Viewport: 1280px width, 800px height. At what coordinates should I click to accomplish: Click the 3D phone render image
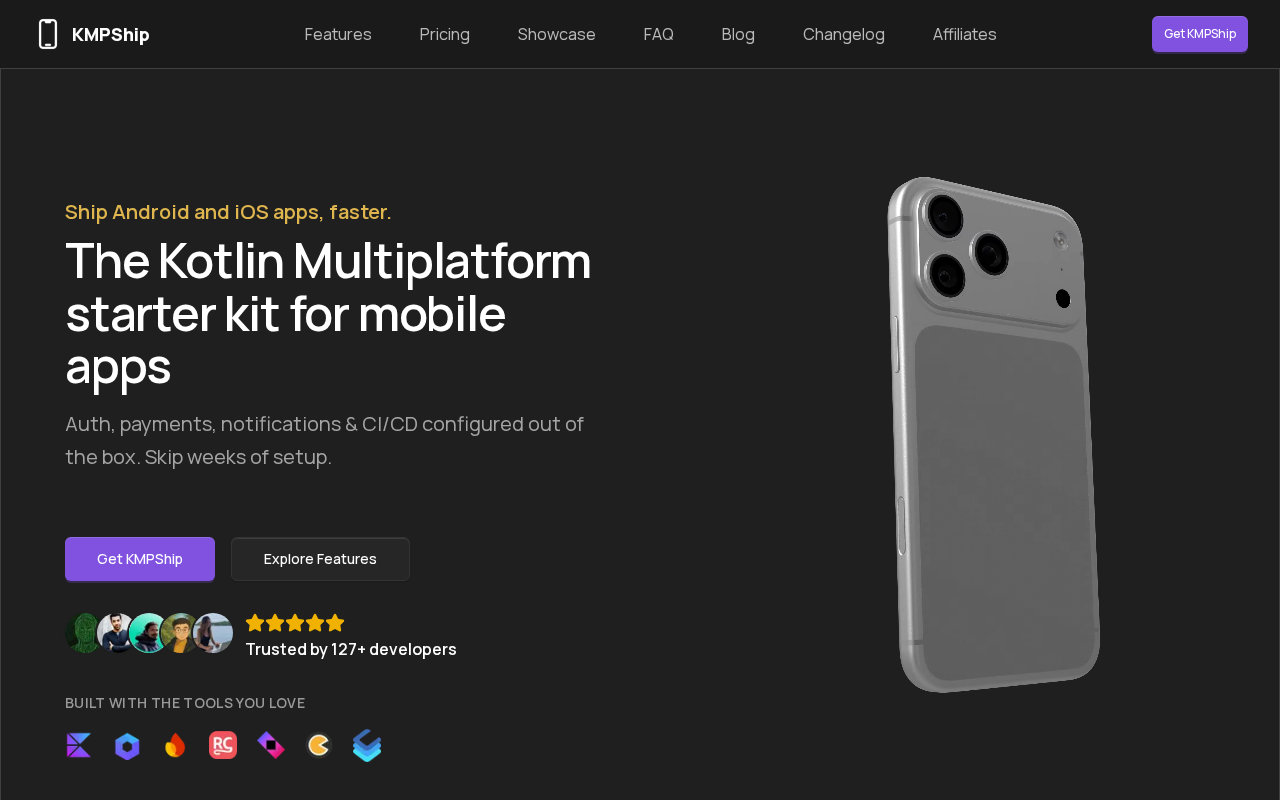pos(994,434)
